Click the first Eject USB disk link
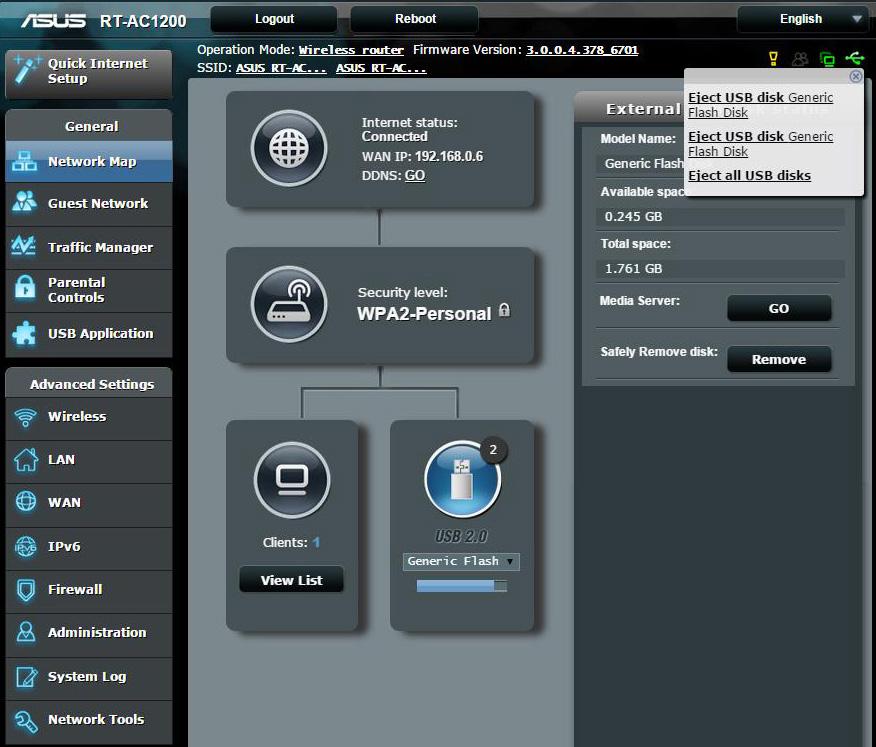 [760, 104]
